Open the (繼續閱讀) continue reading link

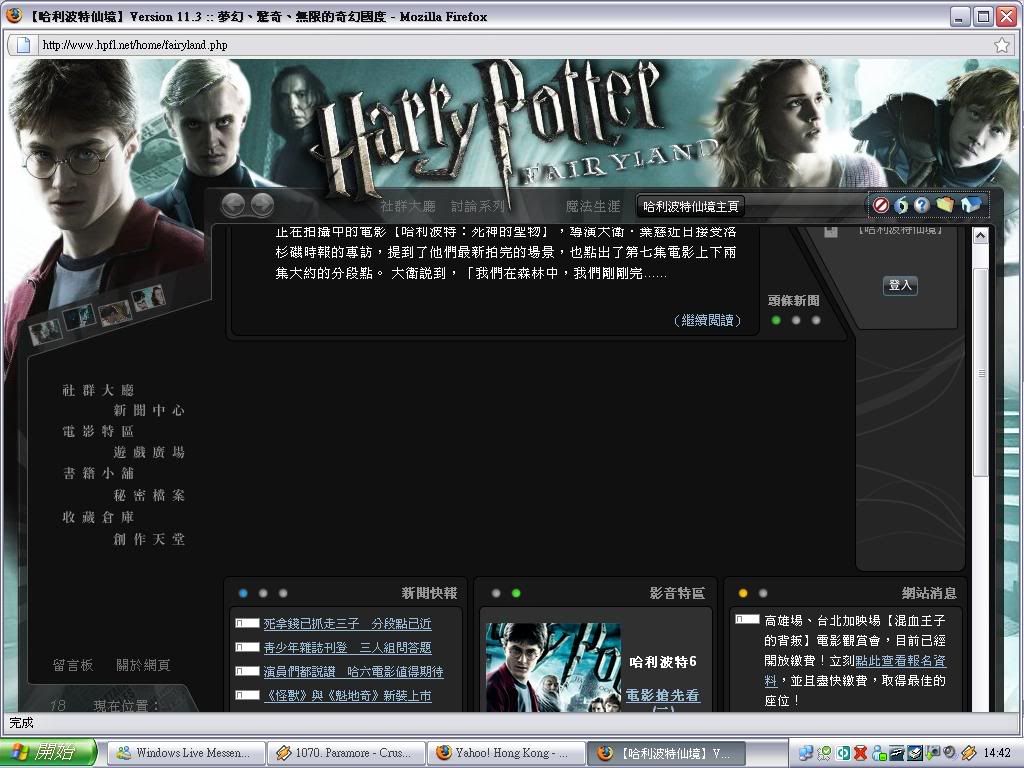(708, 320)
